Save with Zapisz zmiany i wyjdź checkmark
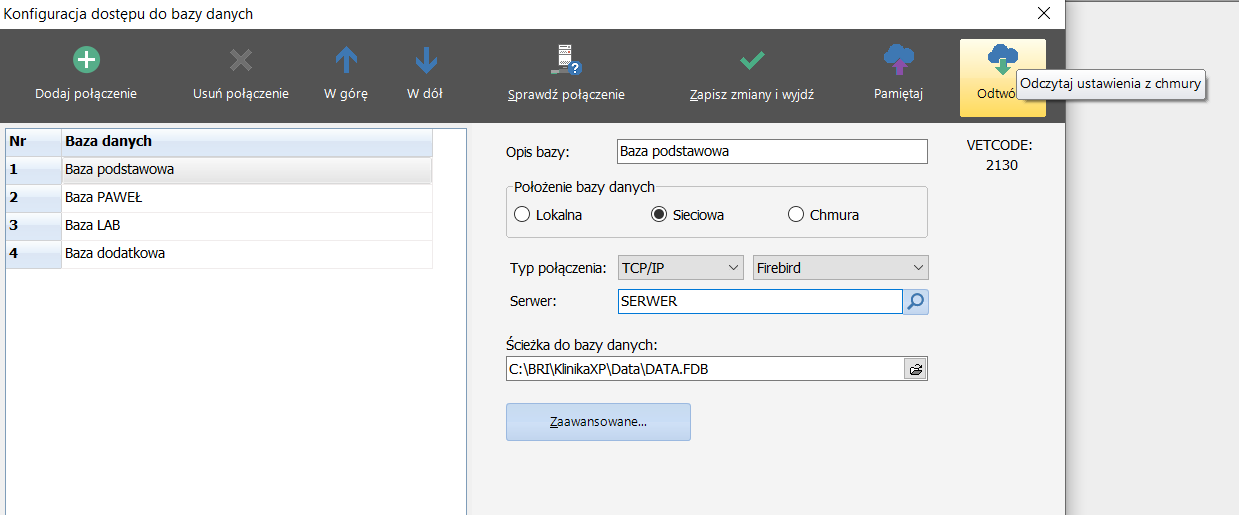1239x515 pixels. pyautogui.click(x=752, y=61)
